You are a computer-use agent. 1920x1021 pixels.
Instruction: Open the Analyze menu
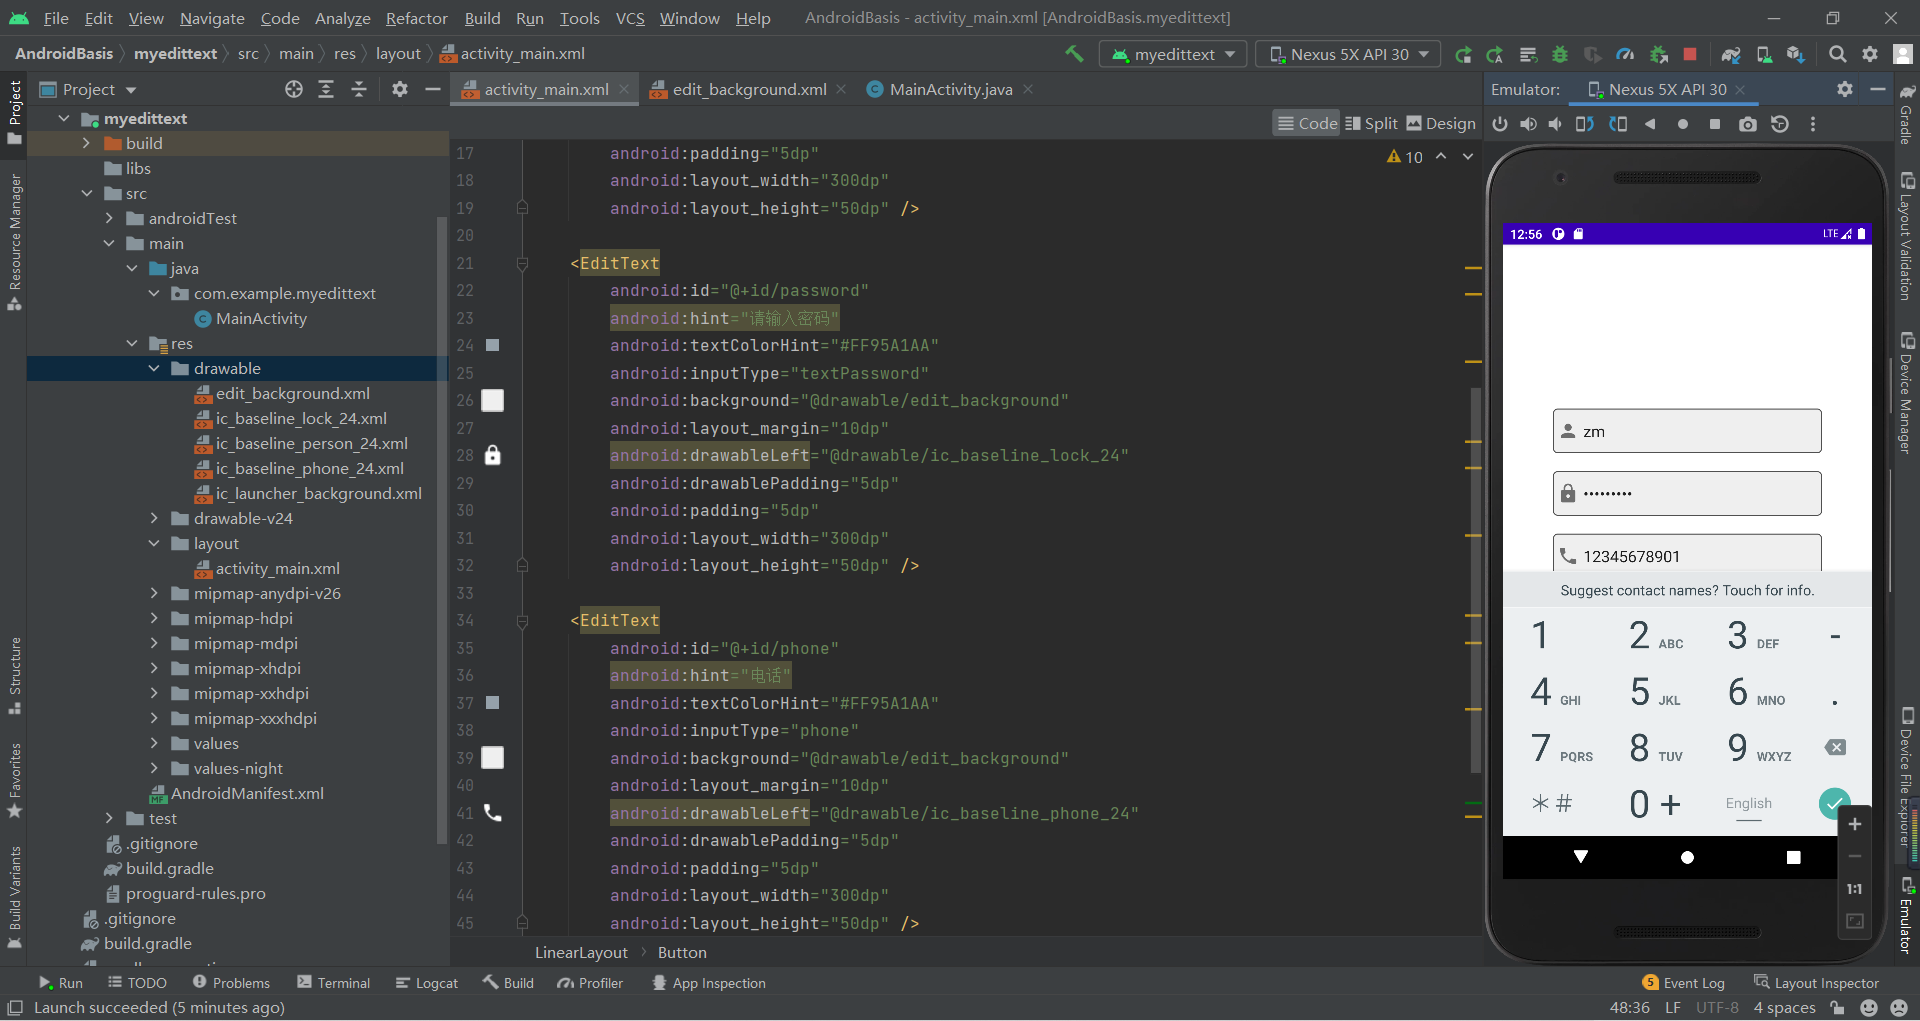(x=342, y=18)
